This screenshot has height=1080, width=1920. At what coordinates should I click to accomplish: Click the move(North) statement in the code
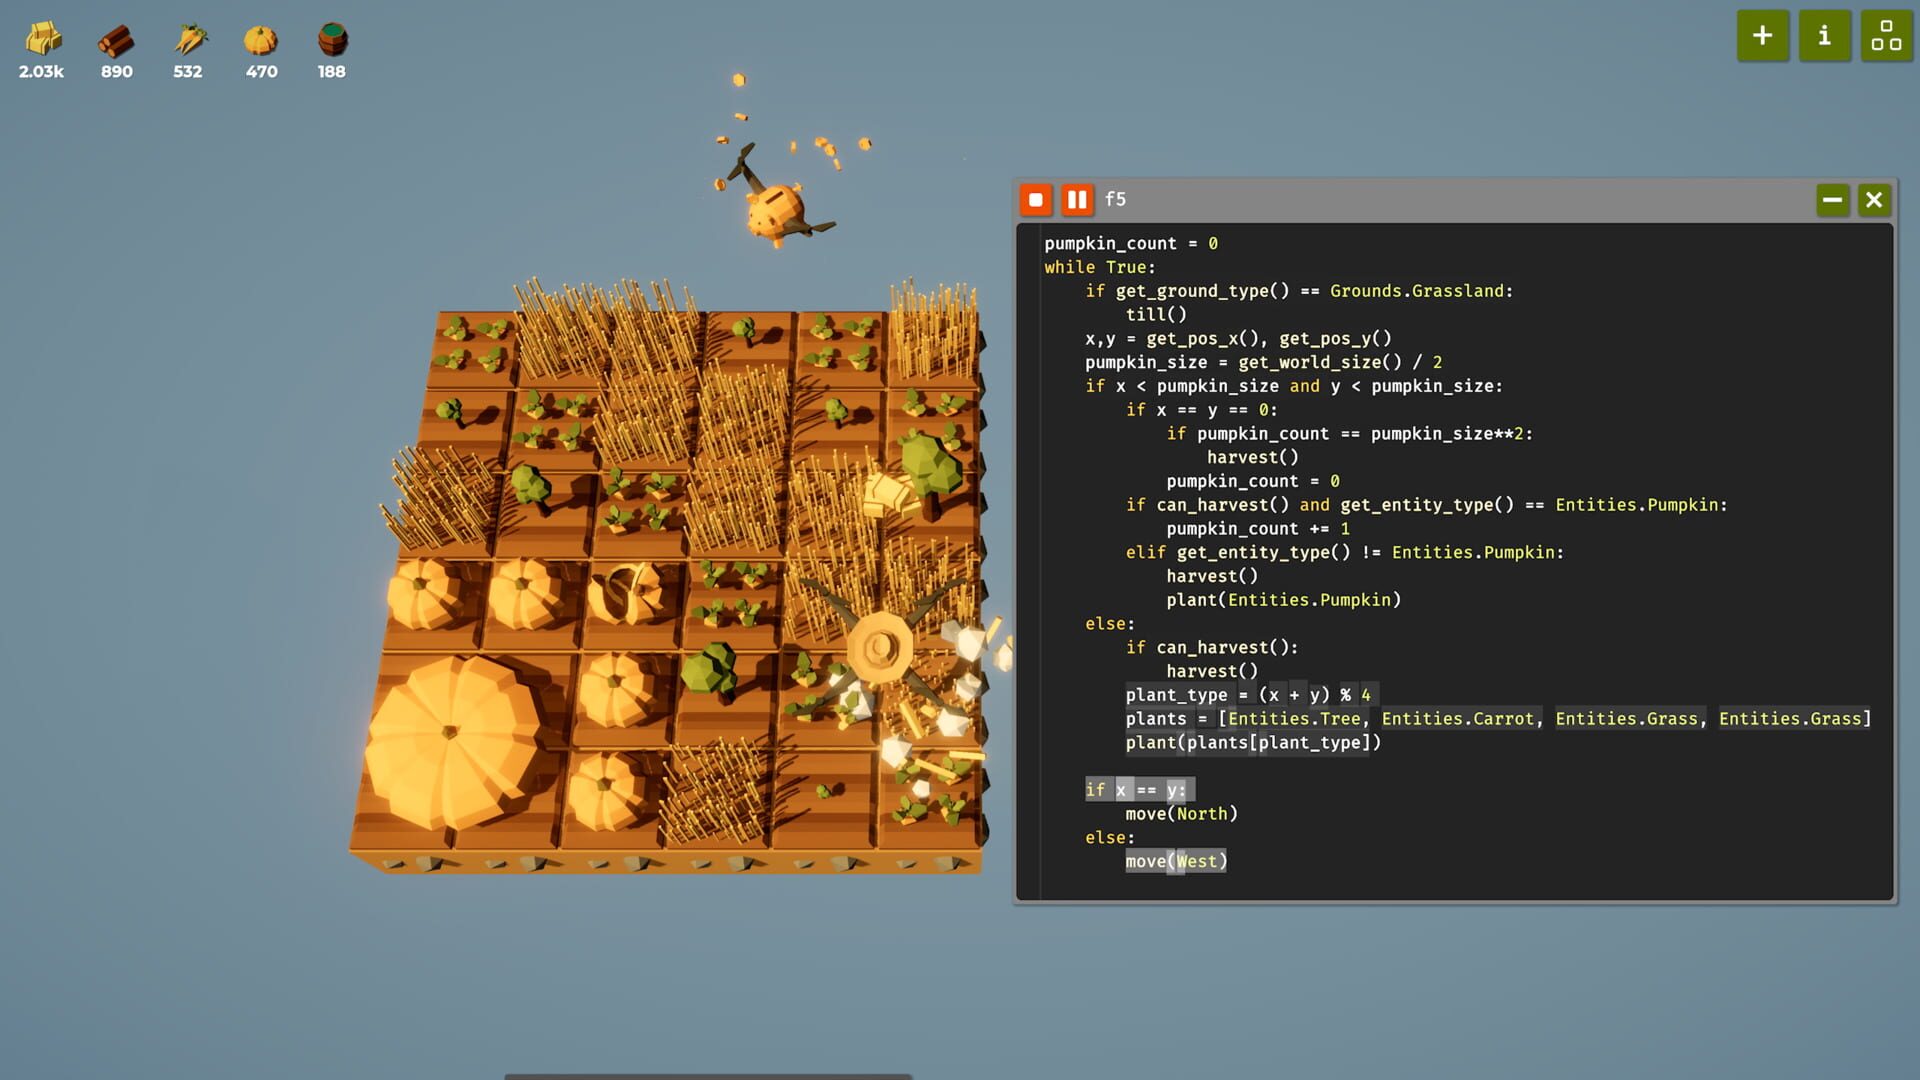(1182, 813)
